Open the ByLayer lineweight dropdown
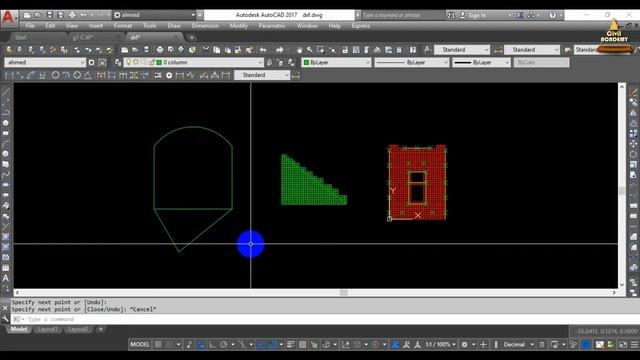 pos(481,62)
